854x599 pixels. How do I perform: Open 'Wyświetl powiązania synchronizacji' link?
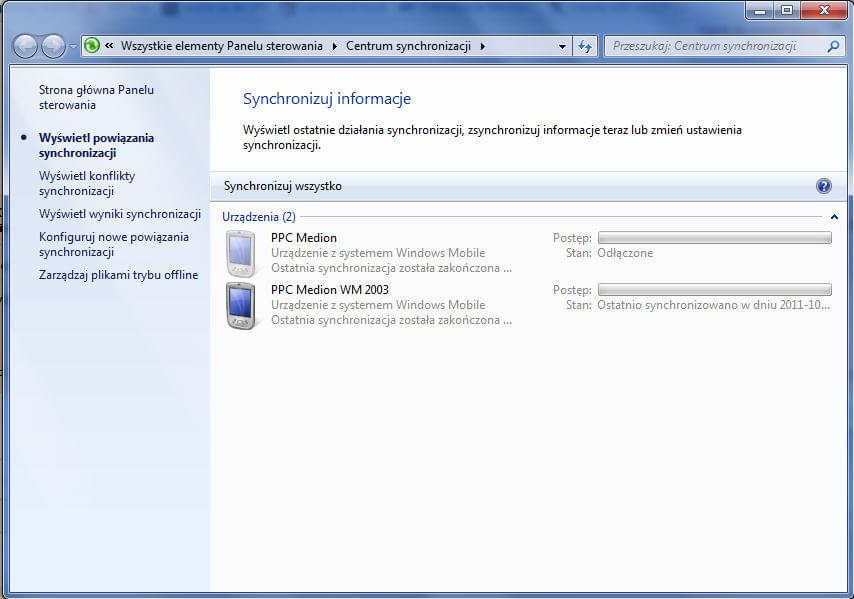point(96,145)
